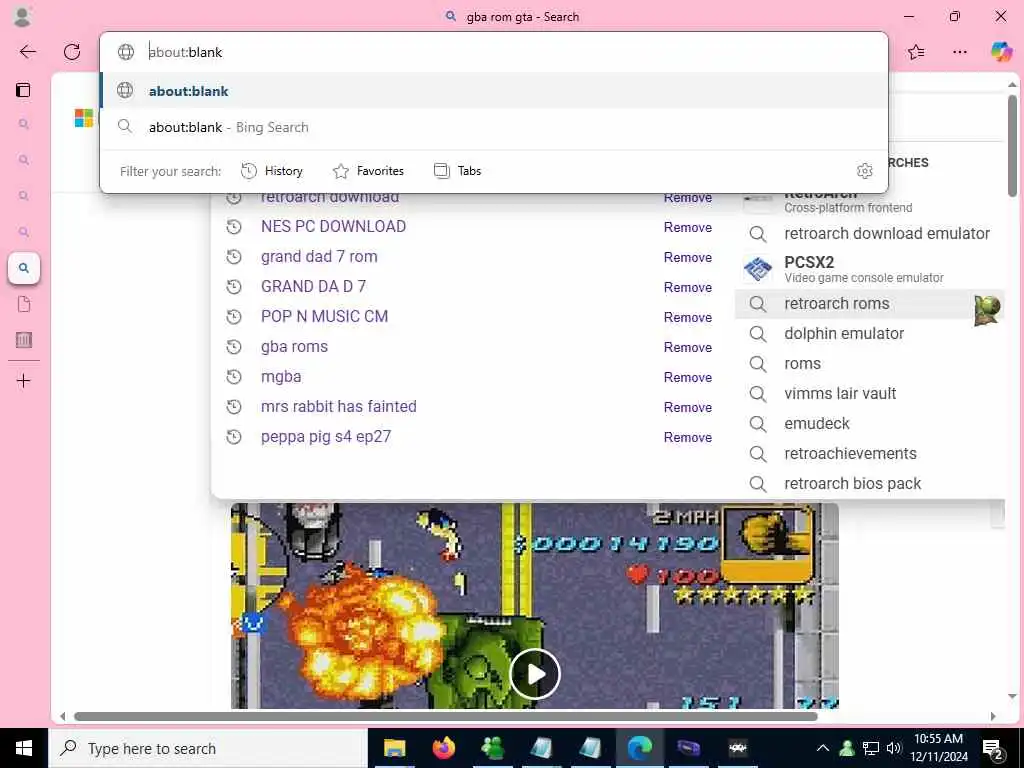Pick about:blank - Bing Search suggestion
Screen dimensions: 1024x768
click(494, 127)
